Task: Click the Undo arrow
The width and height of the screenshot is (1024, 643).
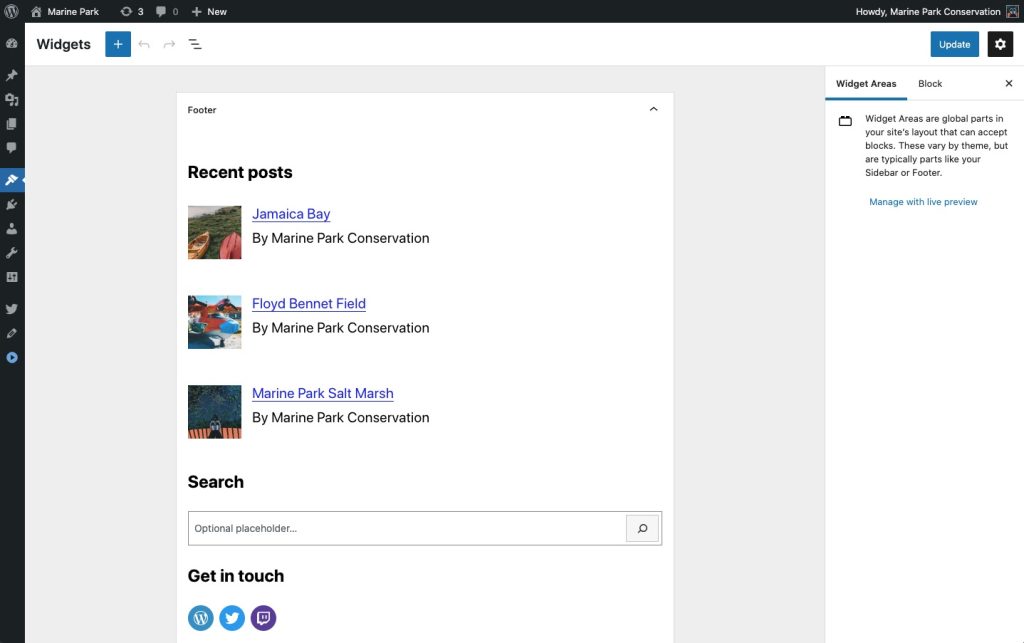Action: tap(143, 44)
